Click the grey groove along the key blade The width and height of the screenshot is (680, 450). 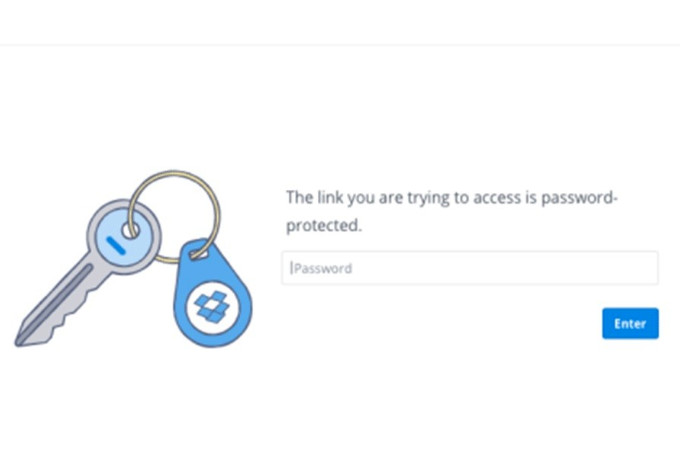pyautogui.click(x=60, y=298)
